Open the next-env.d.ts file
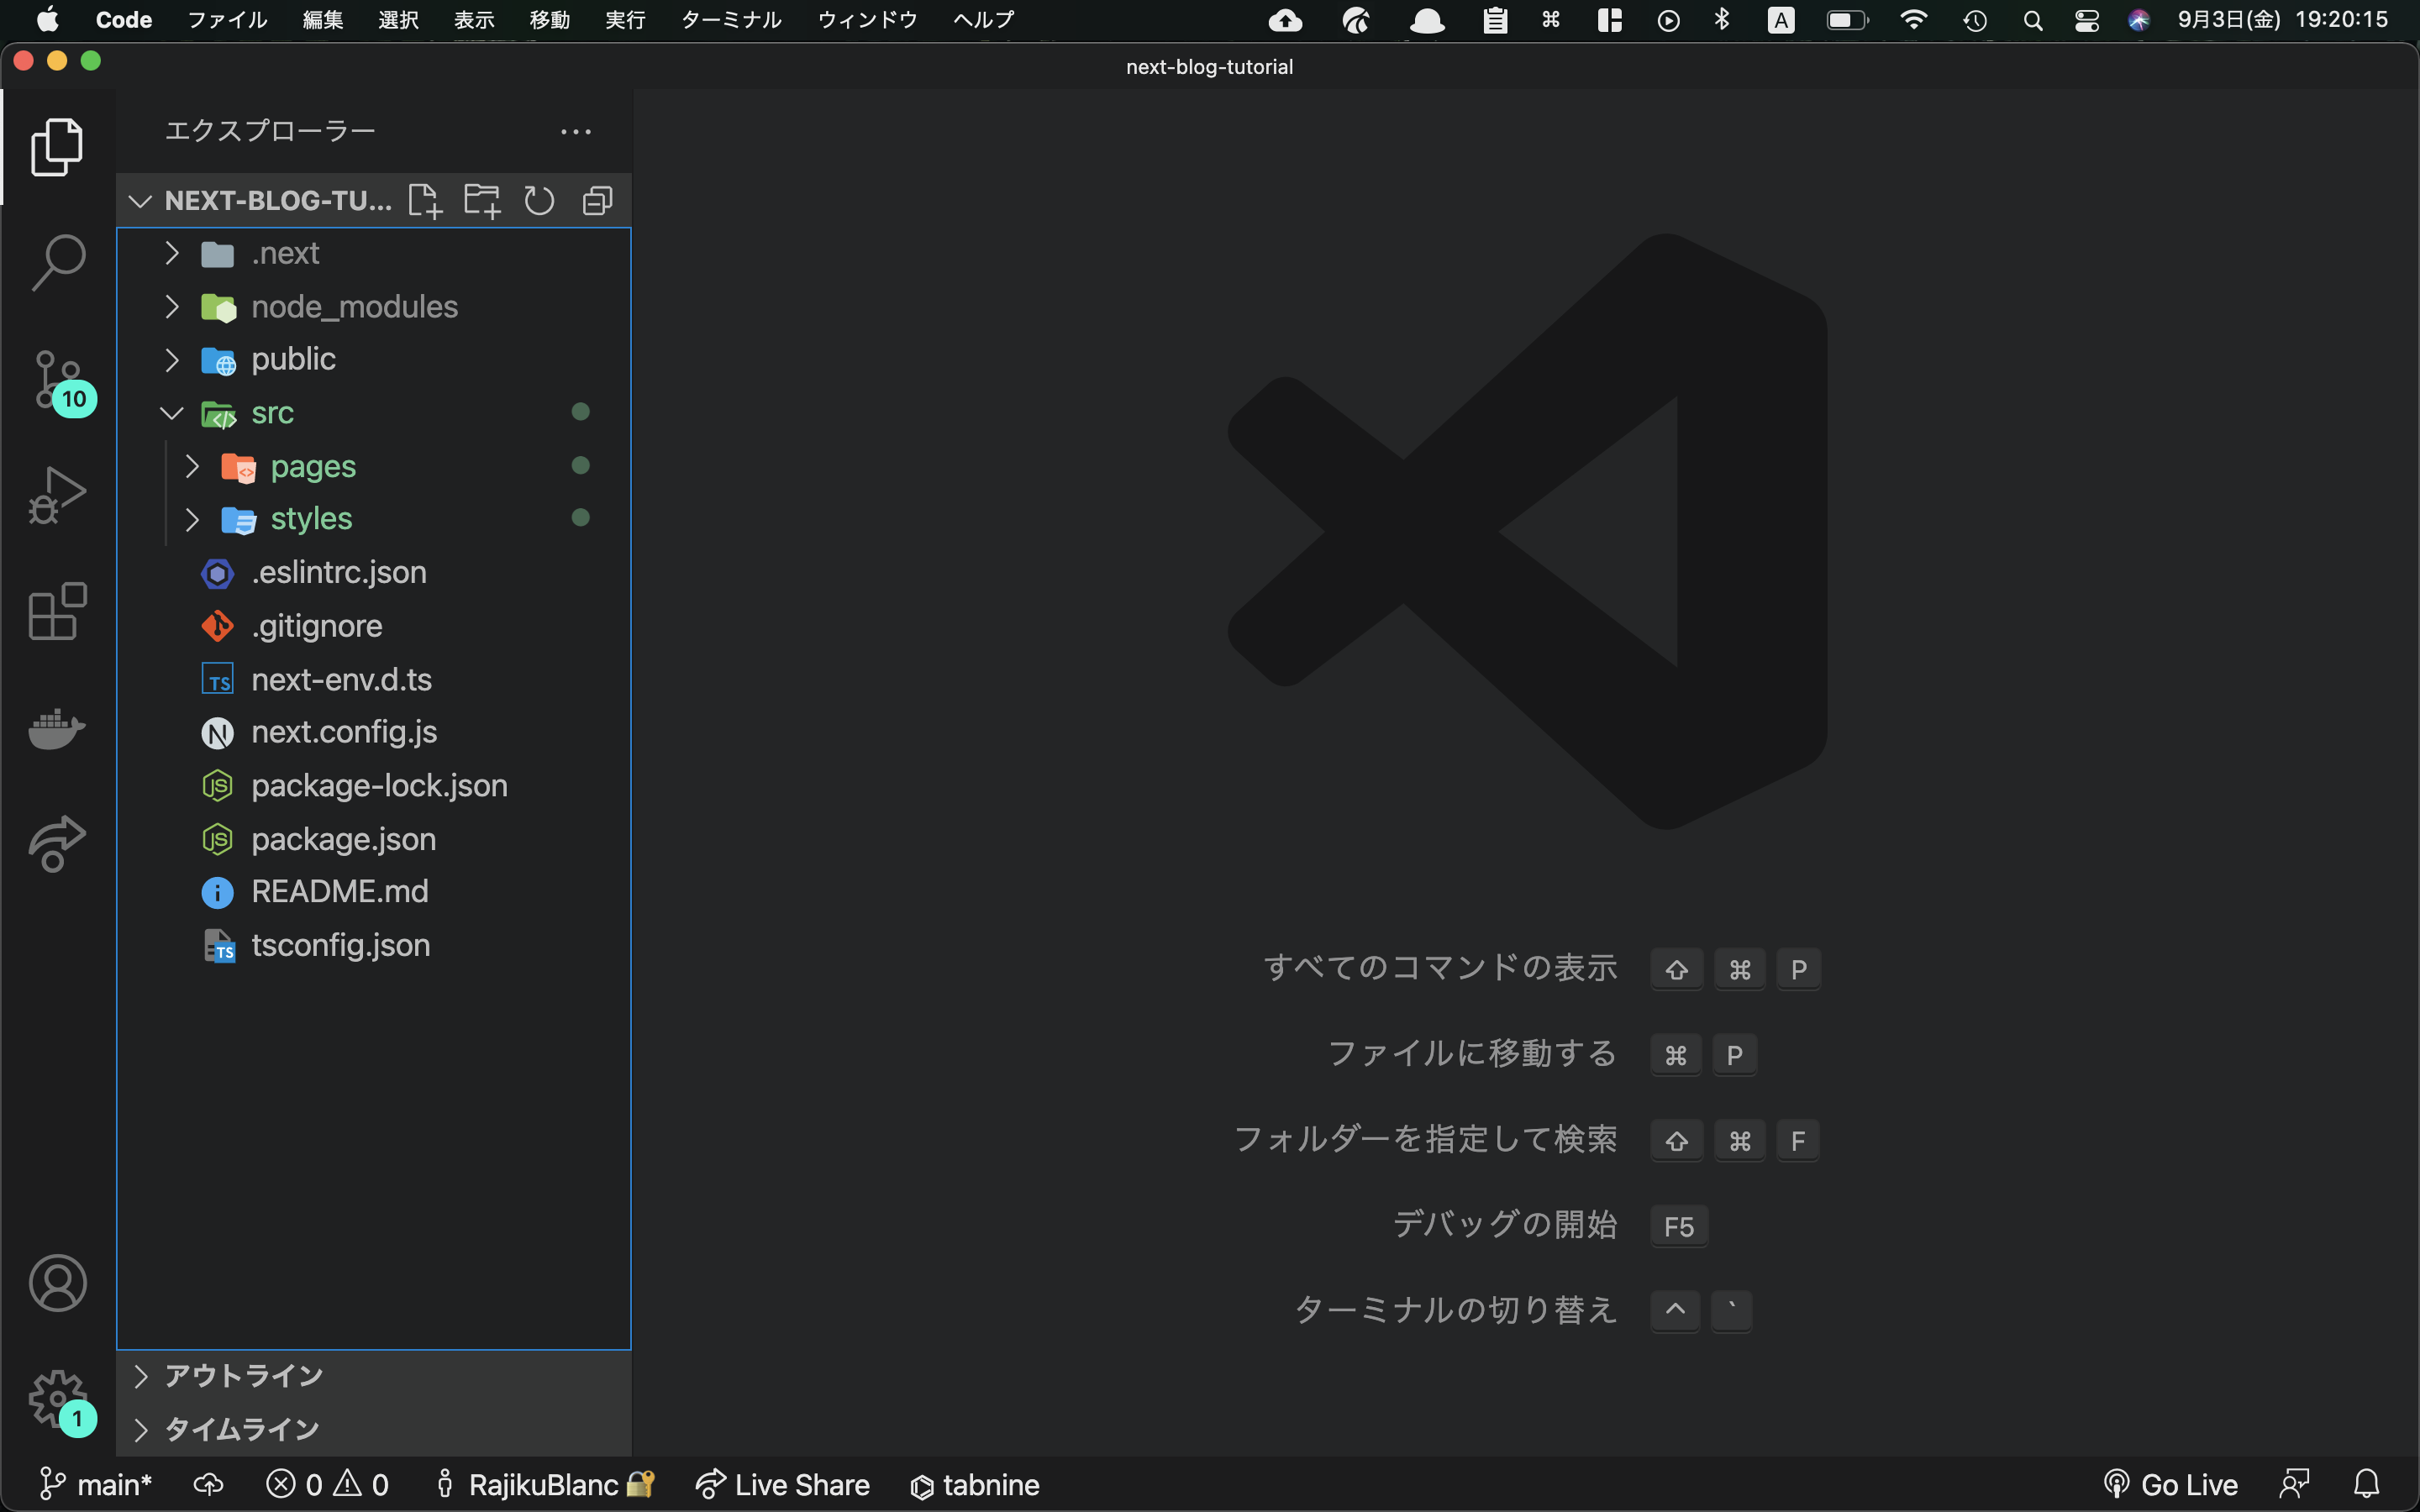Viewport: 2420px width, 1512px height. 373,680
